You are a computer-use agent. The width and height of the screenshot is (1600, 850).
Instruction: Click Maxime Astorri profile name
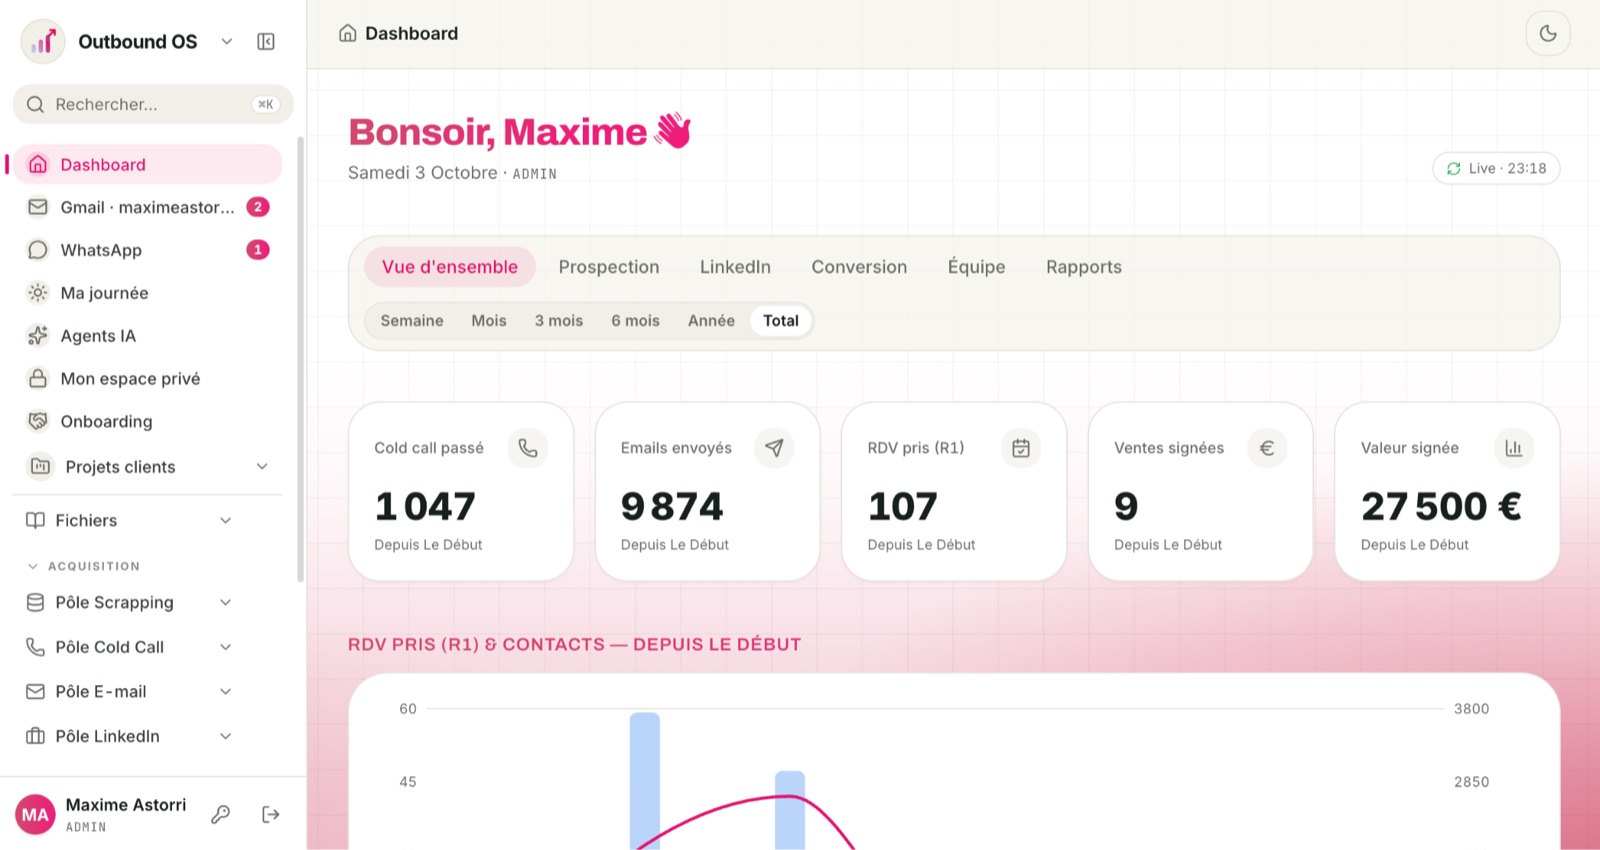pos(126,805)
